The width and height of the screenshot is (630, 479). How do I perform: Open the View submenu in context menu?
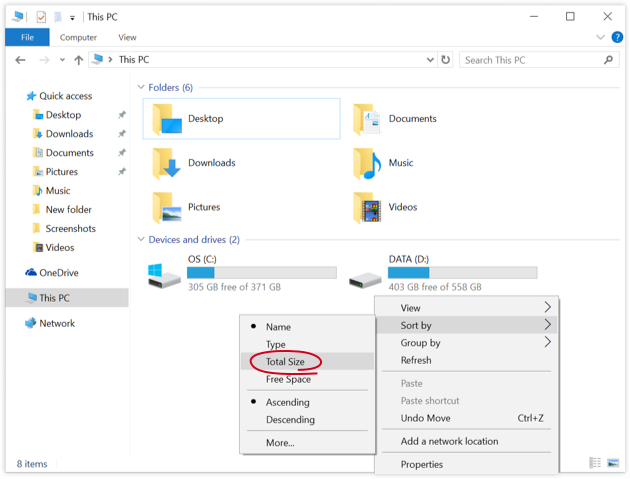tap(466, 308)
